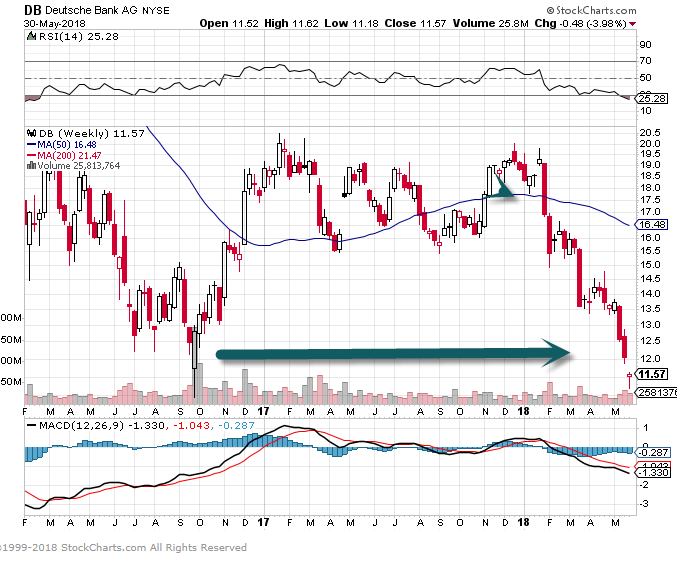Click the 20.5 price axis label
This screenshot has width=693, height=569.
click(650, 133)
